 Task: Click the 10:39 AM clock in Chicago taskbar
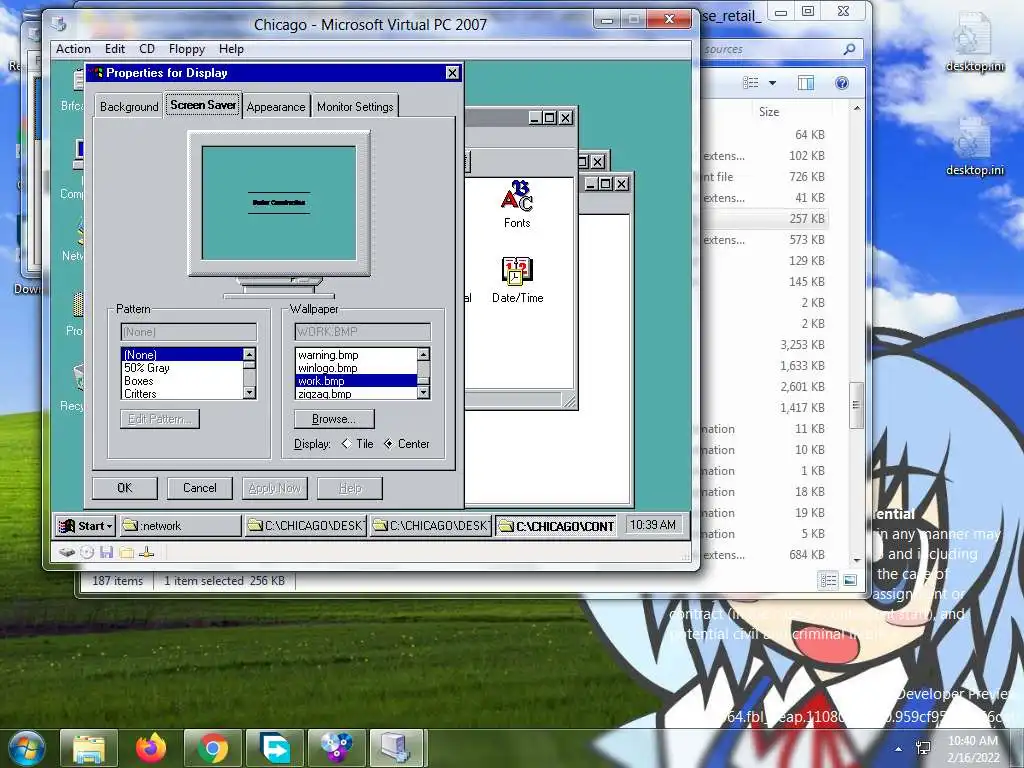pyautogui.click(x=653, y=525)
